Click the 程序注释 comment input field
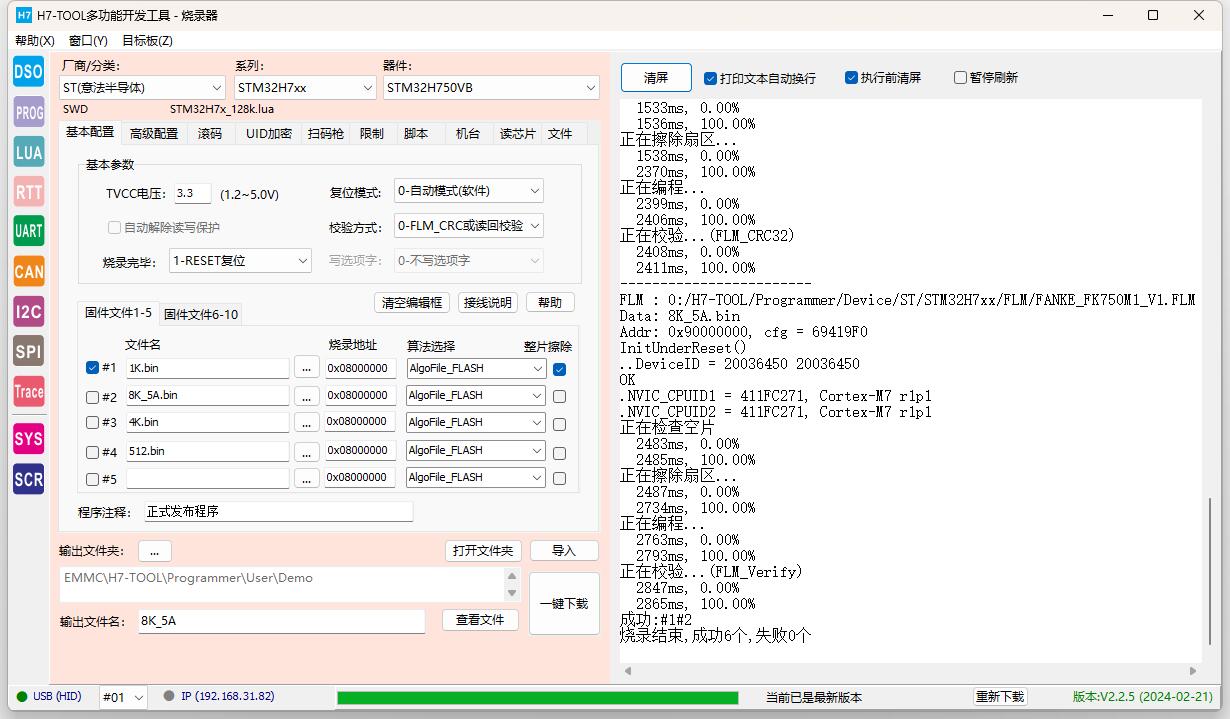The width and height of the screenshot is (1230, 719). 278,512
